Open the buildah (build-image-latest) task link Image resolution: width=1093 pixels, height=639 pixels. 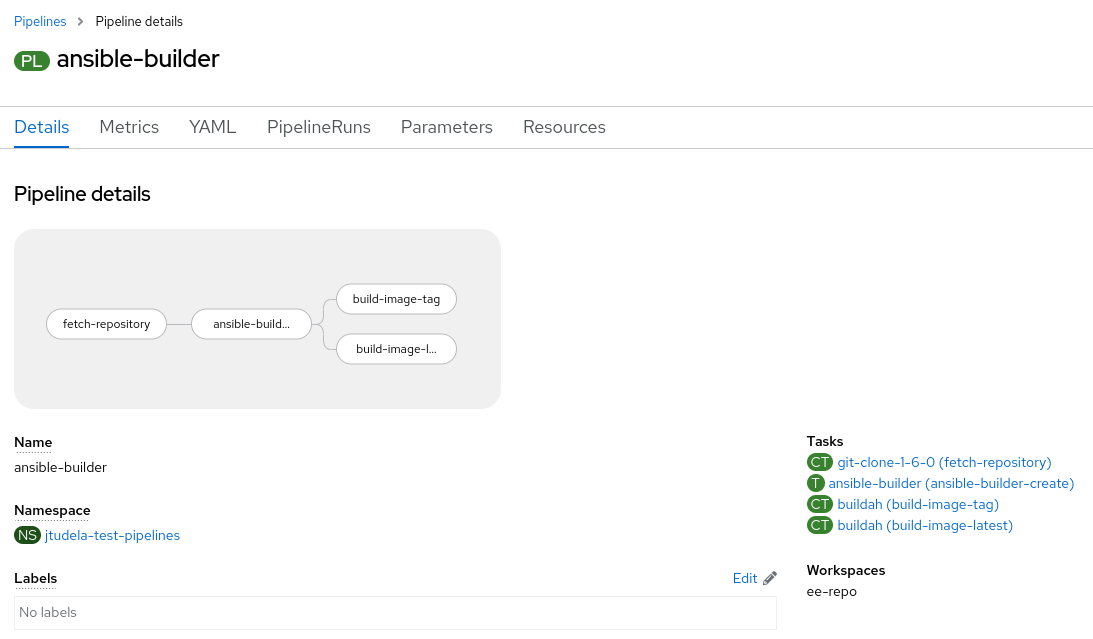coord(925,525)
